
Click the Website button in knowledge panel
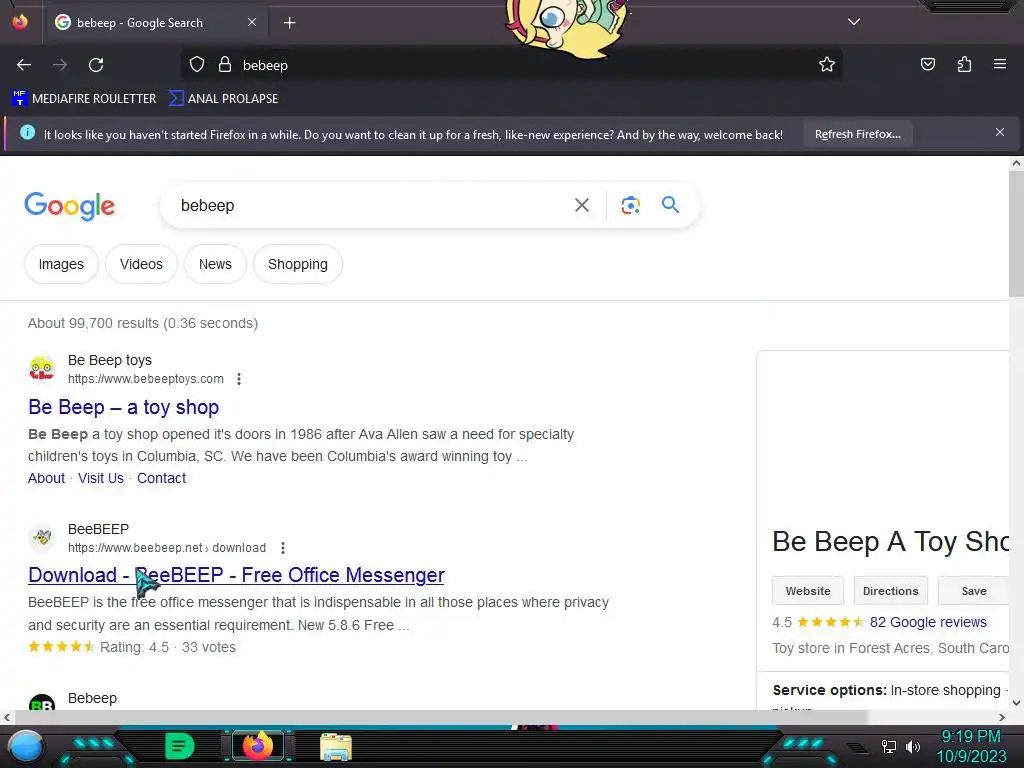(808, 591)
